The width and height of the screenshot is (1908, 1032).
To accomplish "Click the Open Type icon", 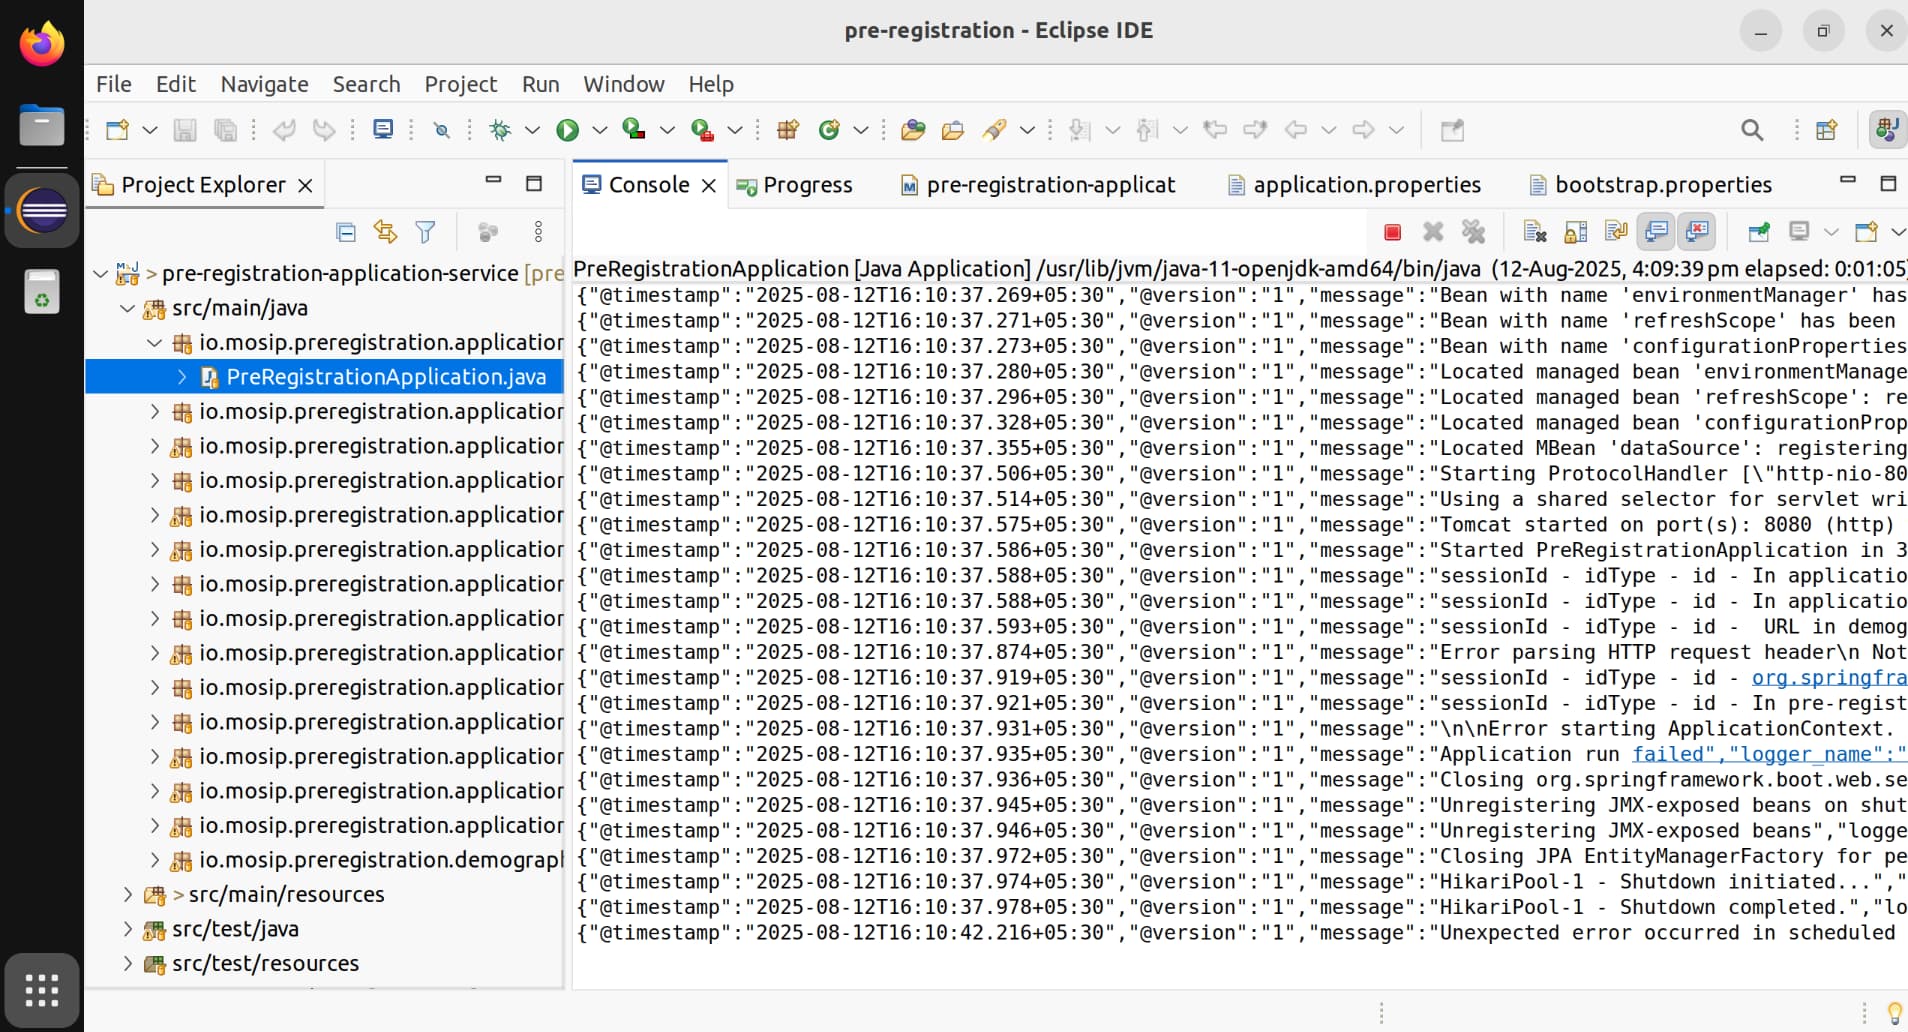I will pos(912,130).
